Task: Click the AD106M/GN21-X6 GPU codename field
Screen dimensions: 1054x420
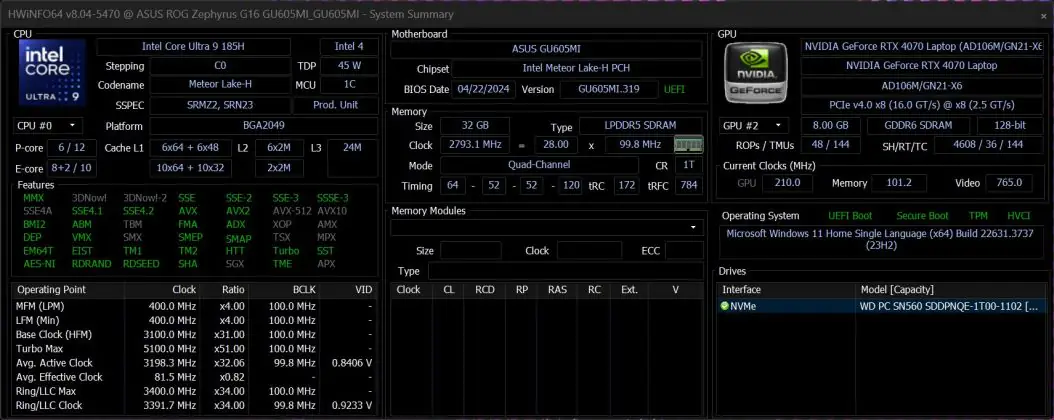Action: pyautogui.click(x=921, y=86)
